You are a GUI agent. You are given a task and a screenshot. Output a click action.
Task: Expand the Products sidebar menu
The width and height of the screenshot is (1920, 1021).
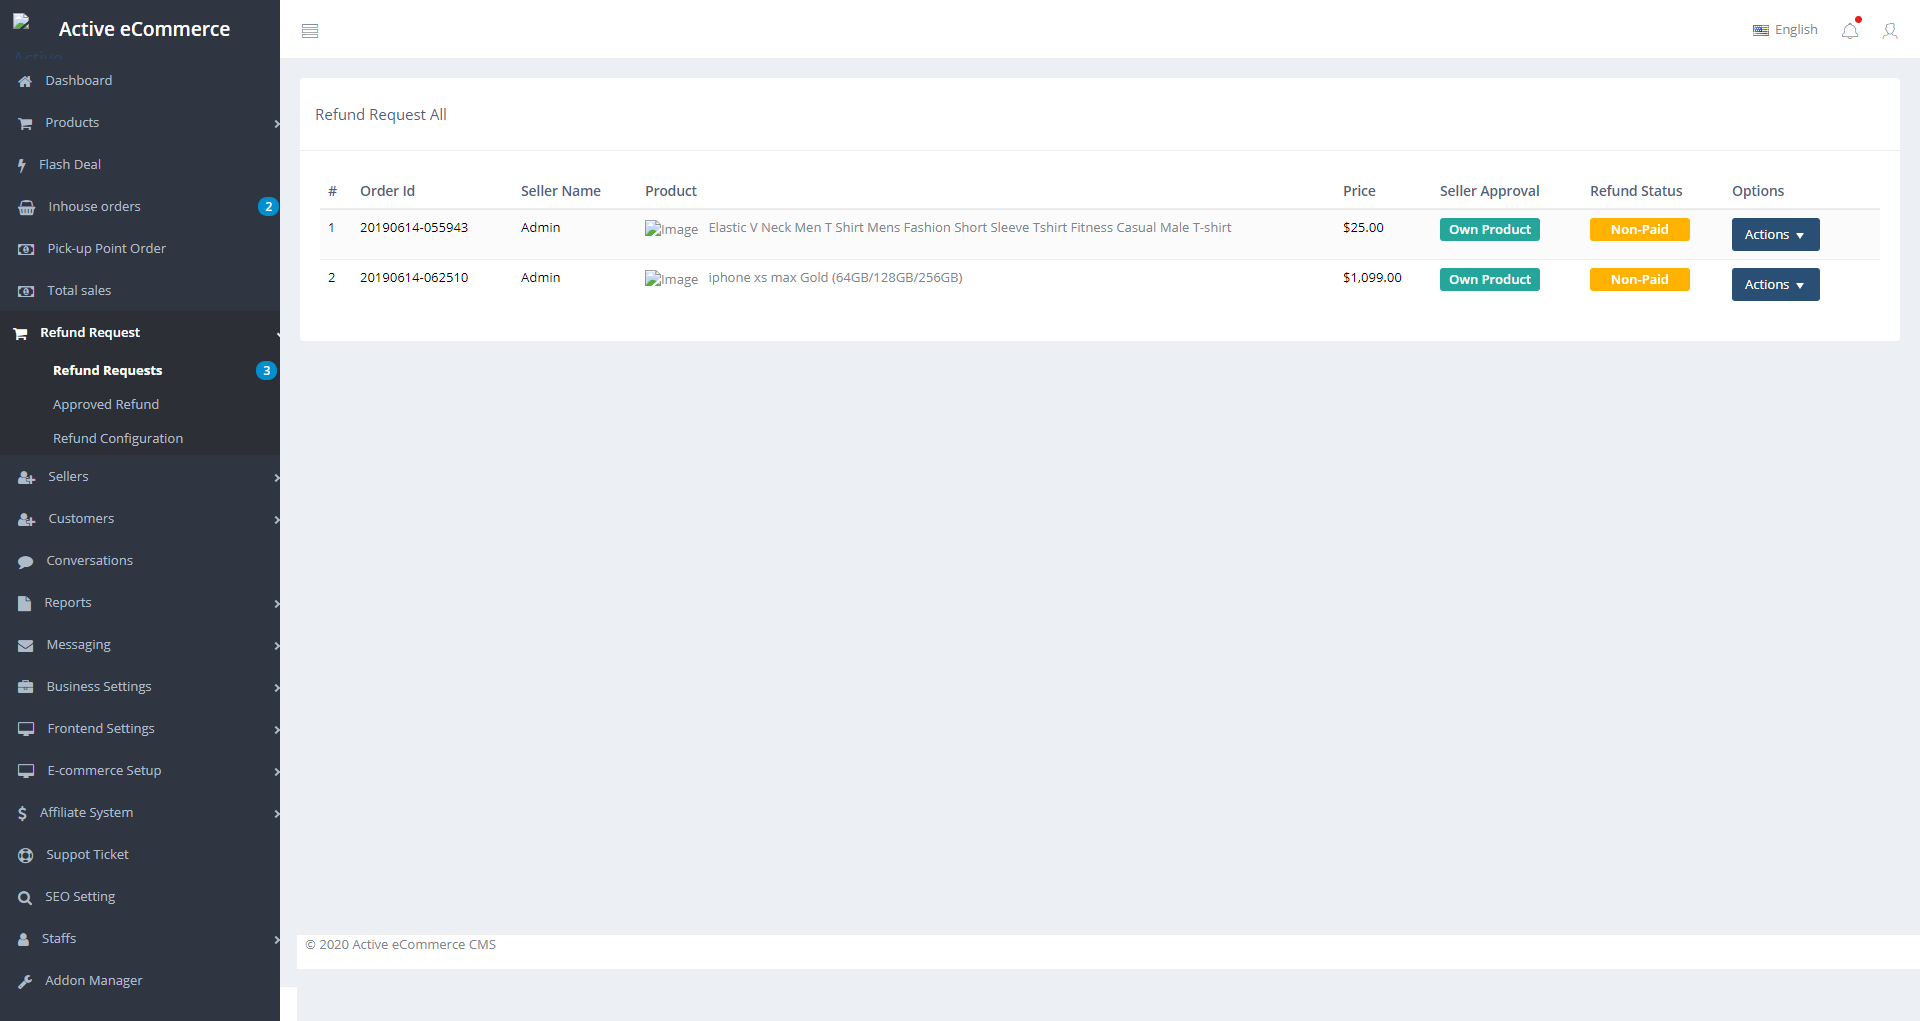[x=72, y=123]
